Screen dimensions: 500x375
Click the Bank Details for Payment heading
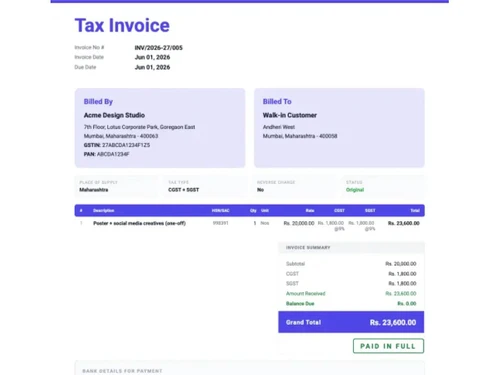tap(122, 371)
